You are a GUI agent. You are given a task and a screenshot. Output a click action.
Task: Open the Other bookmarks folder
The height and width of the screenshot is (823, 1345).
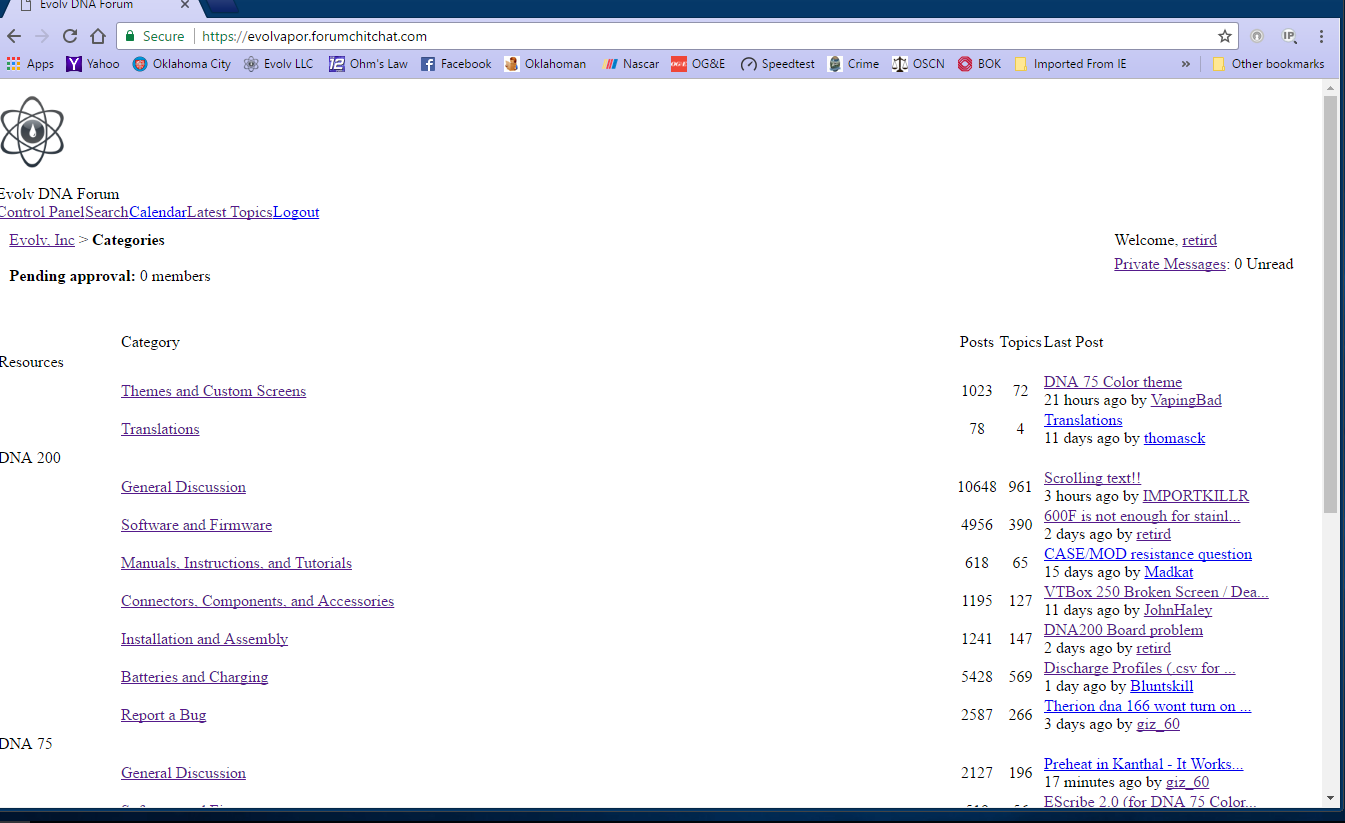tap(1267, 64)
